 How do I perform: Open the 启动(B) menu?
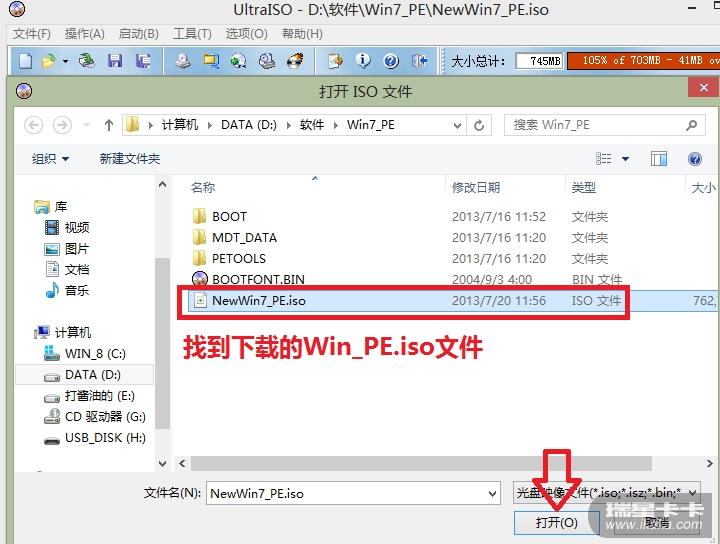(x=138, y=34)
